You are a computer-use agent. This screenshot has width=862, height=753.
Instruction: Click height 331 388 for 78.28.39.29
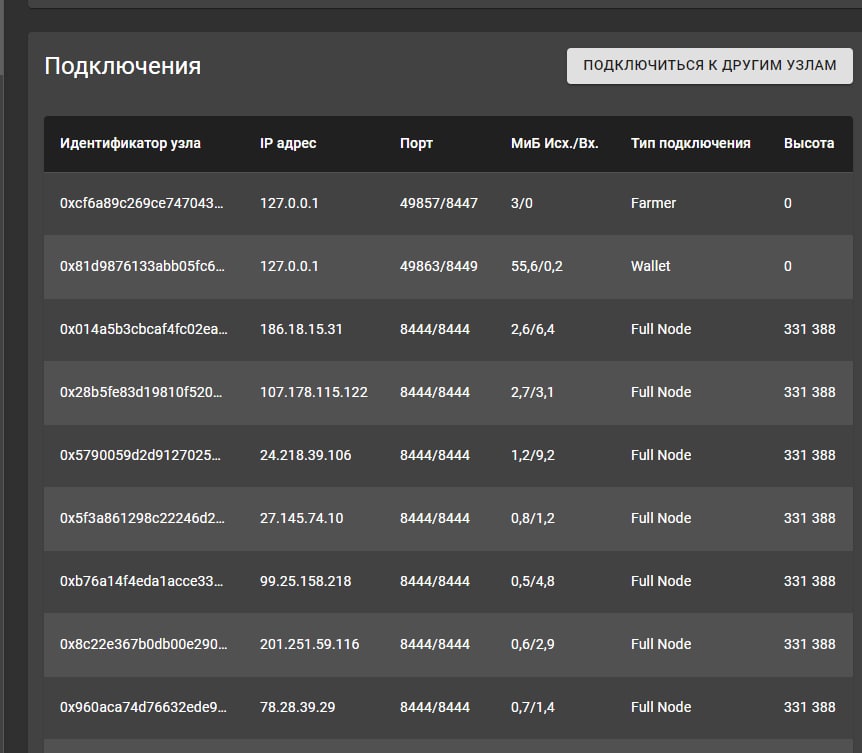809,707
